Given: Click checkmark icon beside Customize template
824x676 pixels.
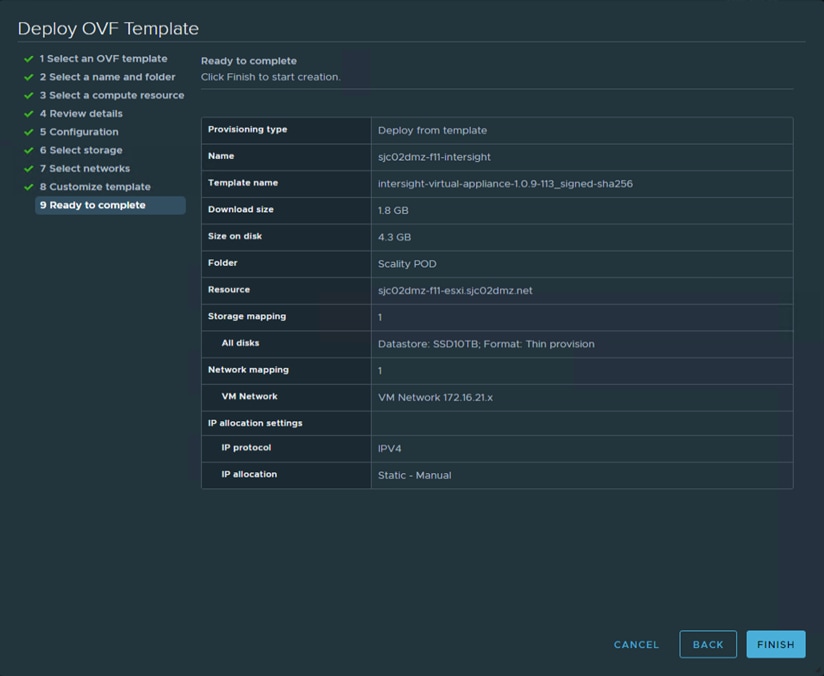Looking at the screenshot, I should (x=29, y=187).
